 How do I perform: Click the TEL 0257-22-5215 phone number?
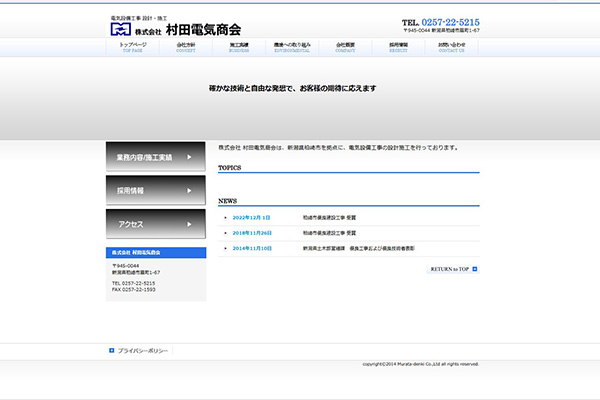coord(441,22)
